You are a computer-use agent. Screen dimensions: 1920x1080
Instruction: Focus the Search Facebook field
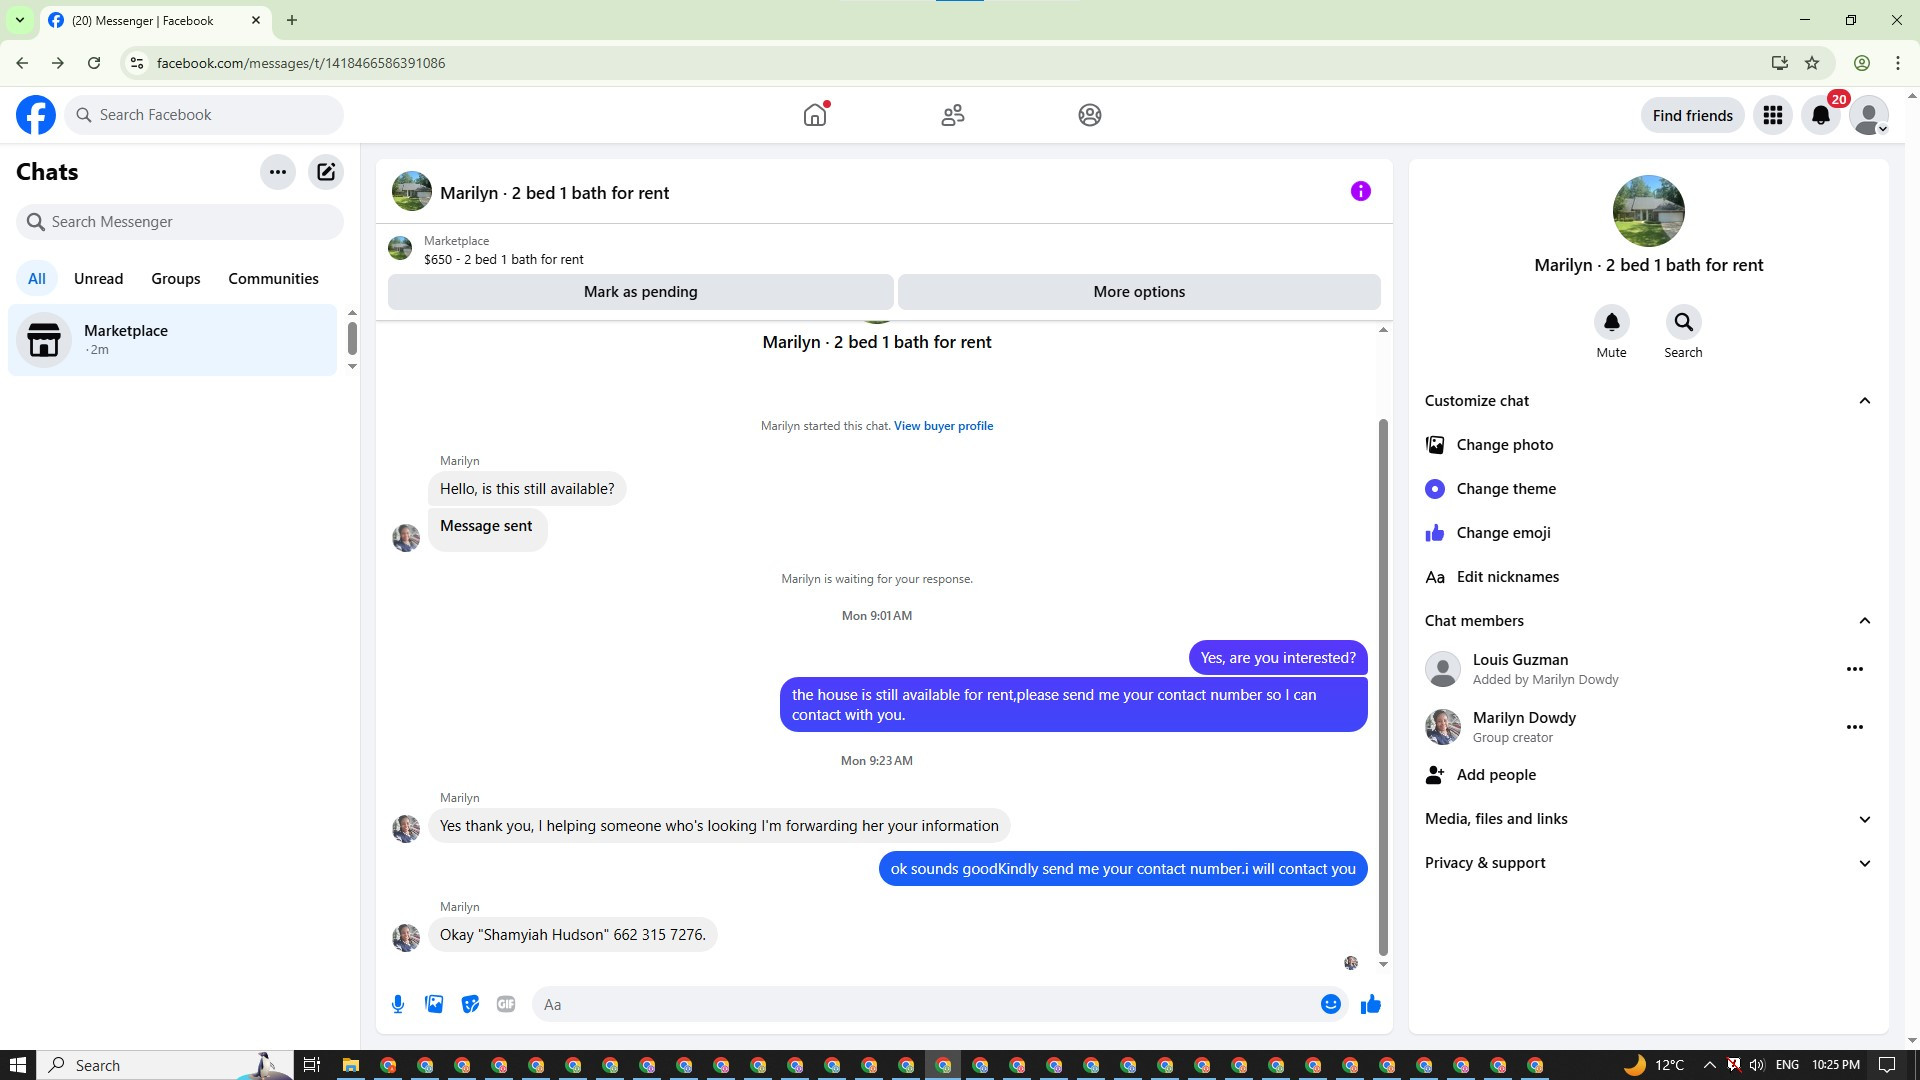point(204,115)
